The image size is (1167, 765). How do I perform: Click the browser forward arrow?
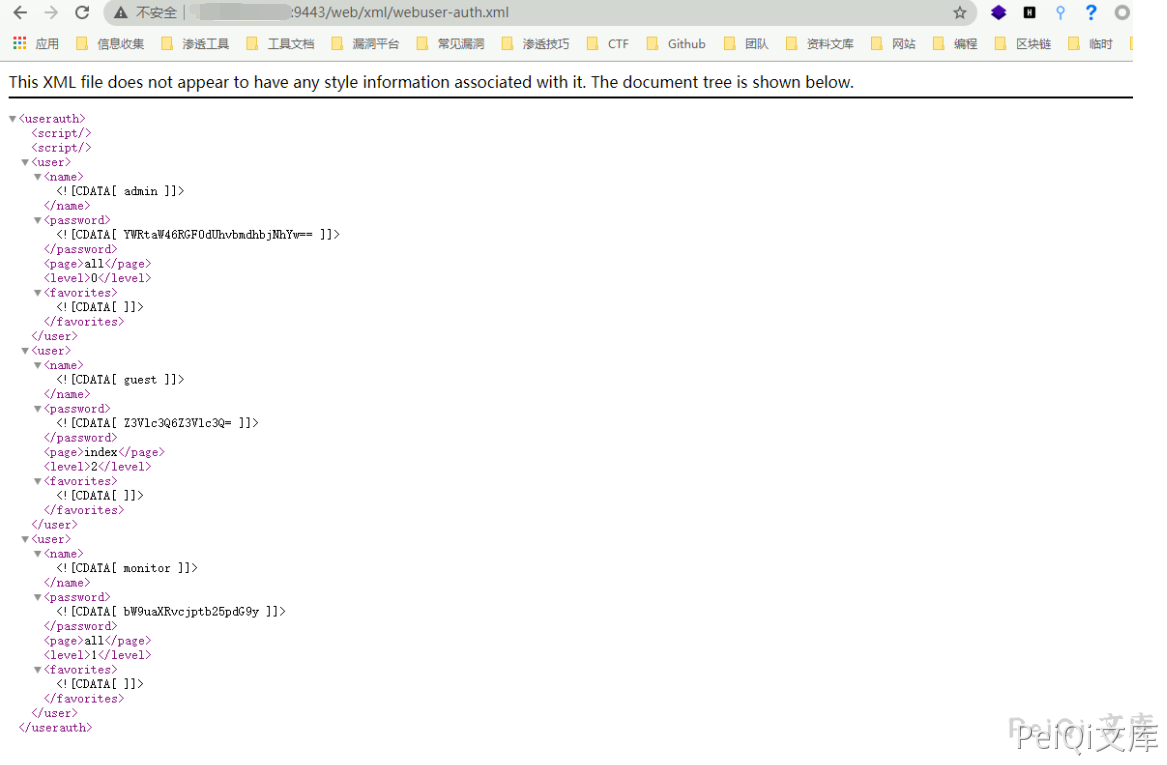pyautogui.click(x=51, y=13)
